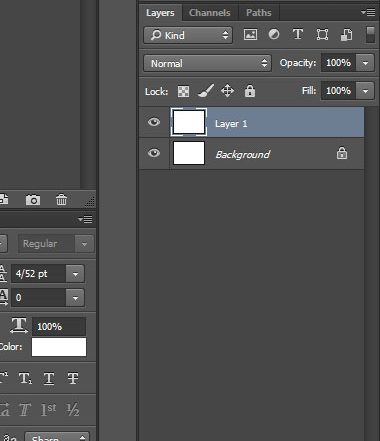The image size is (380, 441).
Task: Lock image pixels brush icon
Action: [x=206, y=91]
